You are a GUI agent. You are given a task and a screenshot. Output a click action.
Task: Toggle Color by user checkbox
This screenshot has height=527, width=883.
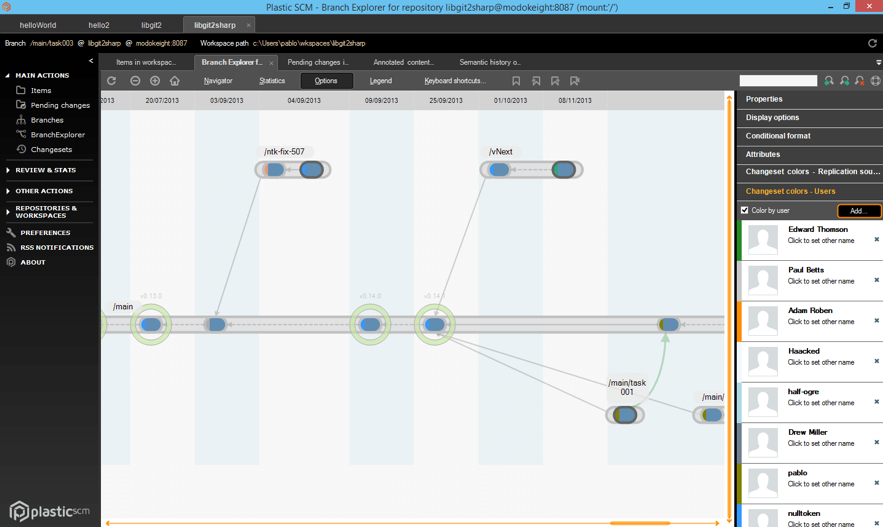coord(744,210)
